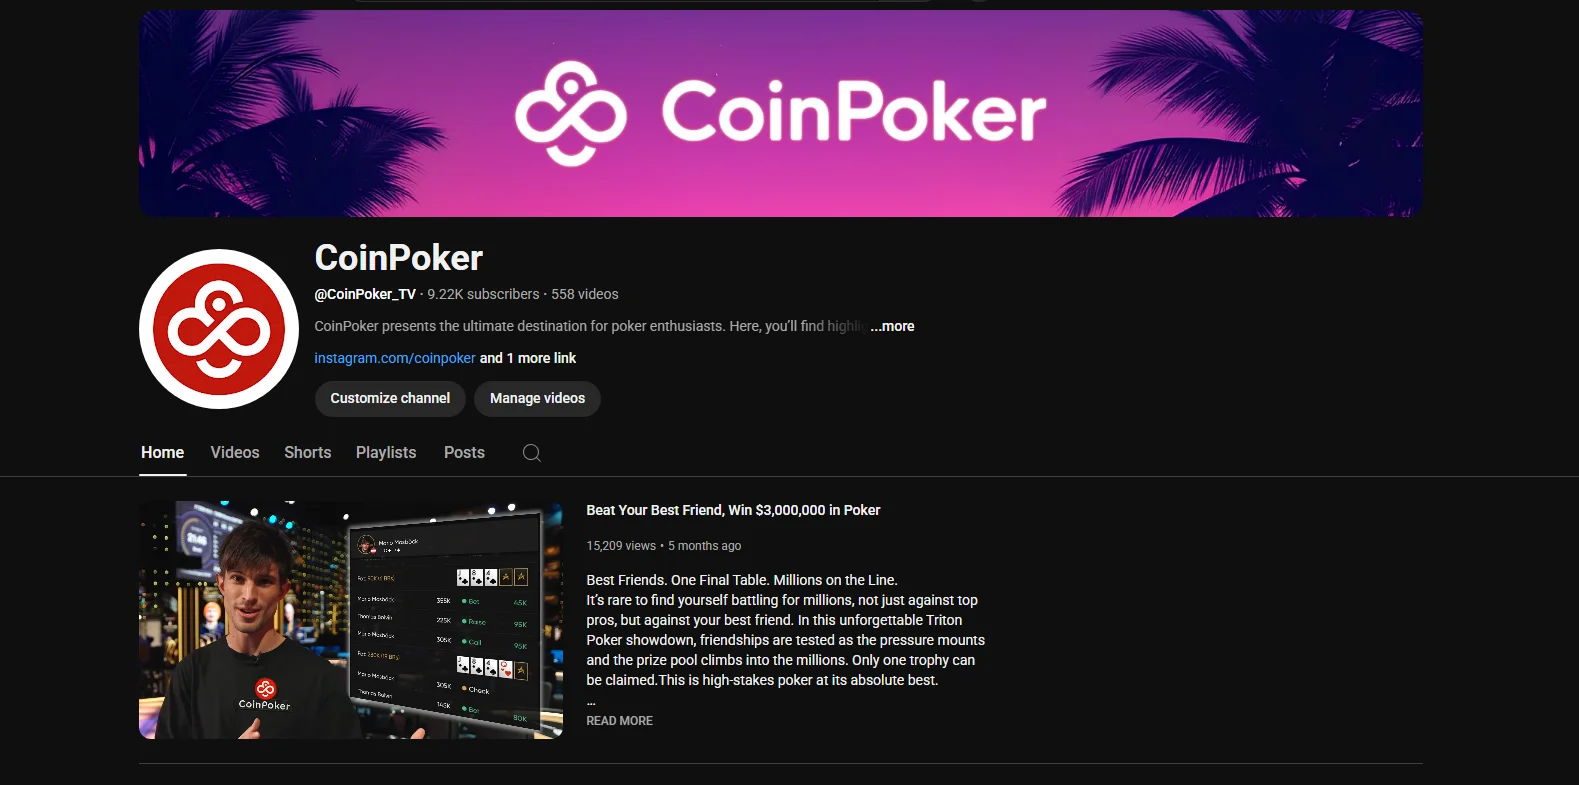Click the 558 videos count text
The image size is (1579, 785).
[x=585, y=294]
